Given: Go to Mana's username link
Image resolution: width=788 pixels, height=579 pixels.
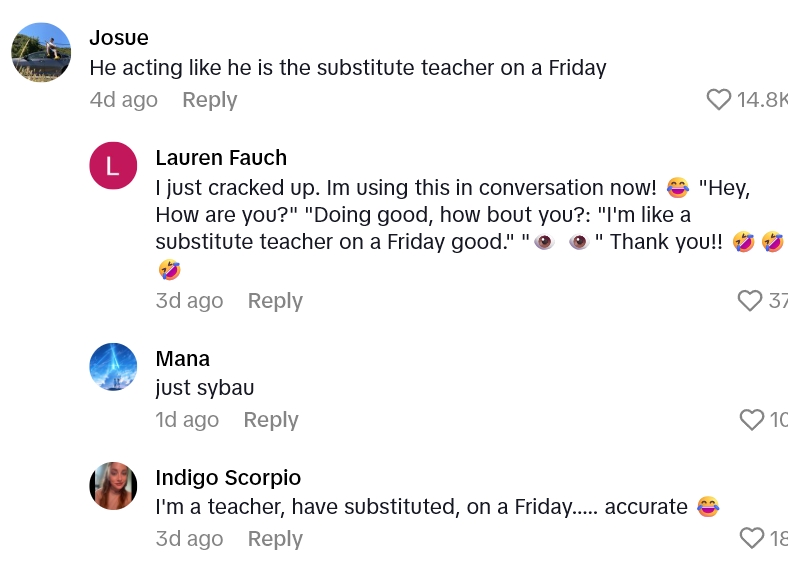Looking at the screenshot, I should click(x=182, y=359).
